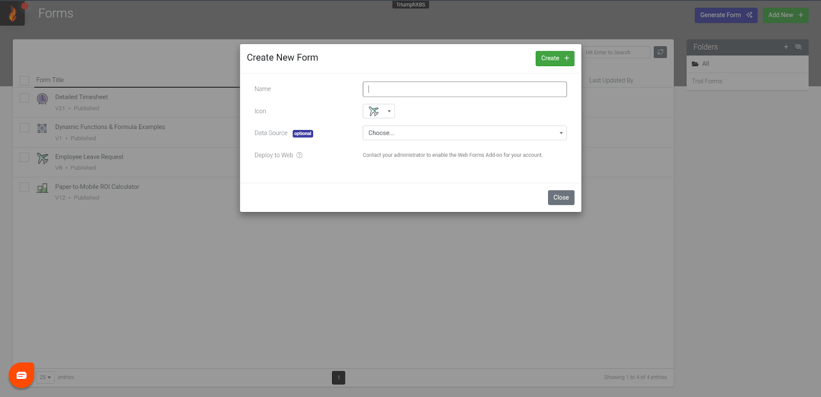Open the 25 entries per page dropdown
Viewport: 821px width, 397px height.
[x=45, y=377]
